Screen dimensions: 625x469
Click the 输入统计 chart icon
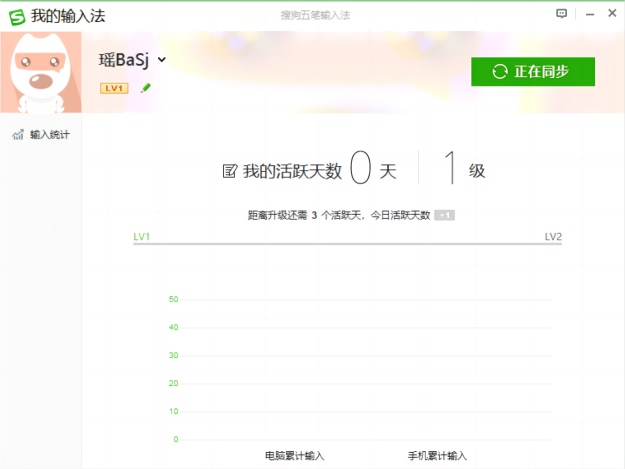18,135
